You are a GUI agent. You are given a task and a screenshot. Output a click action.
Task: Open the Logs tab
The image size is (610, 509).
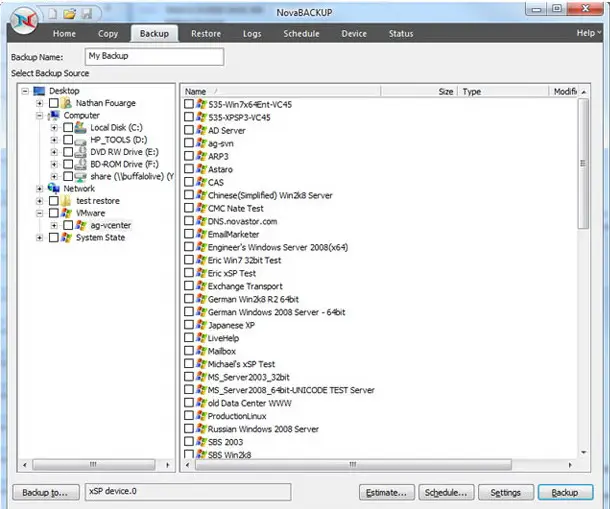(252, 34)
